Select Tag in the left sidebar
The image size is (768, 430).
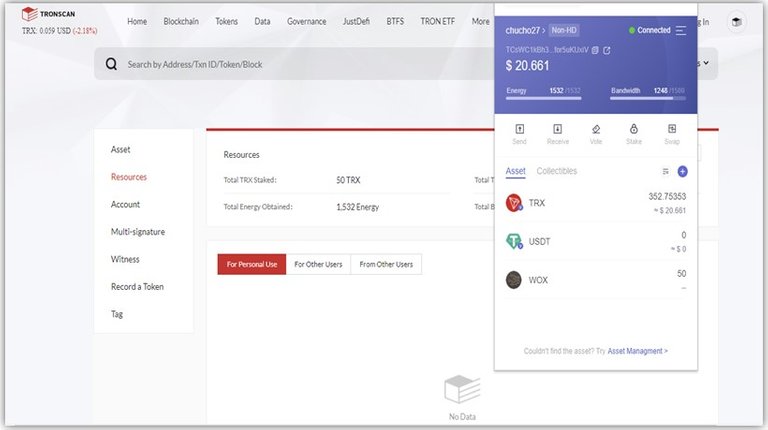point(117,314)
